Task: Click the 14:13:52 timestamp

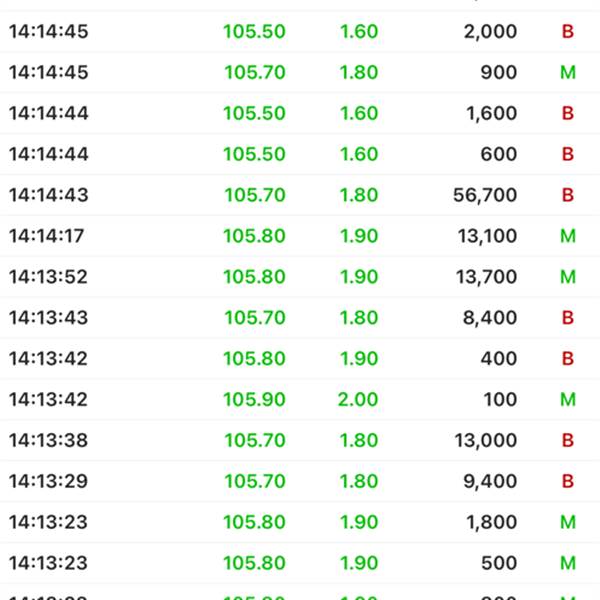Action: point(48,277)
